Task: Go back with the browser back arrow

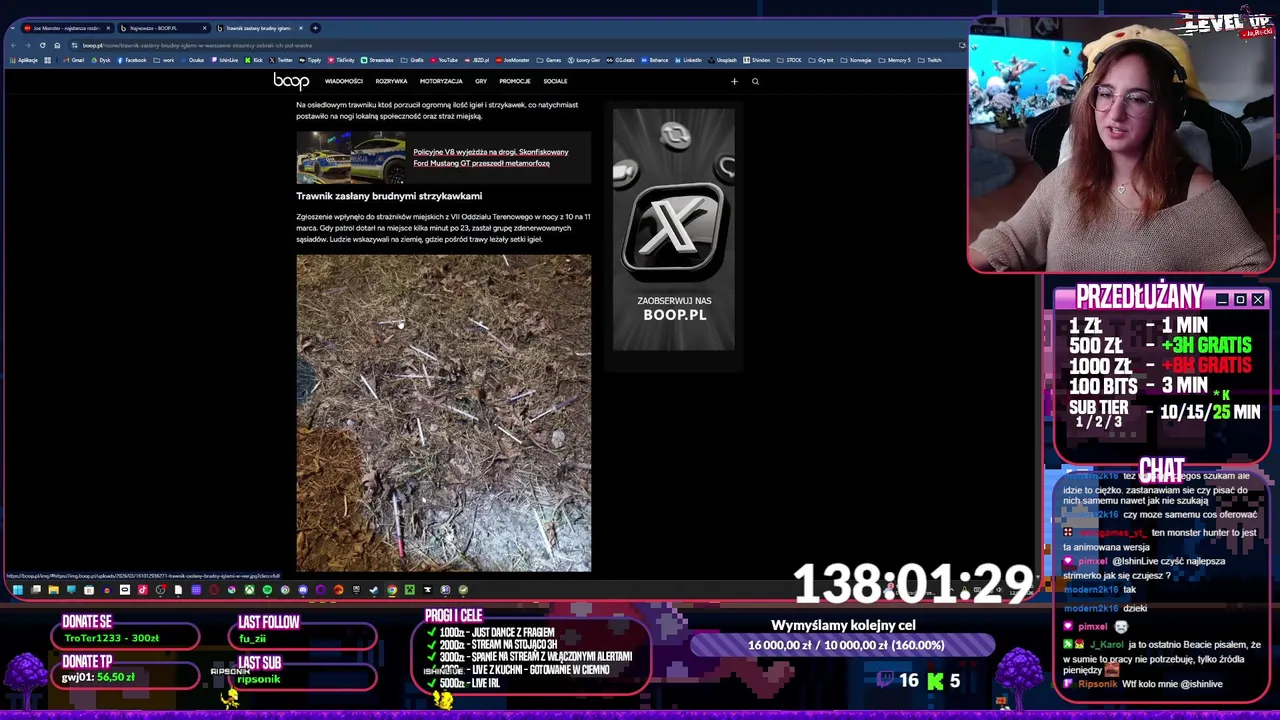Action: (13, 45)
